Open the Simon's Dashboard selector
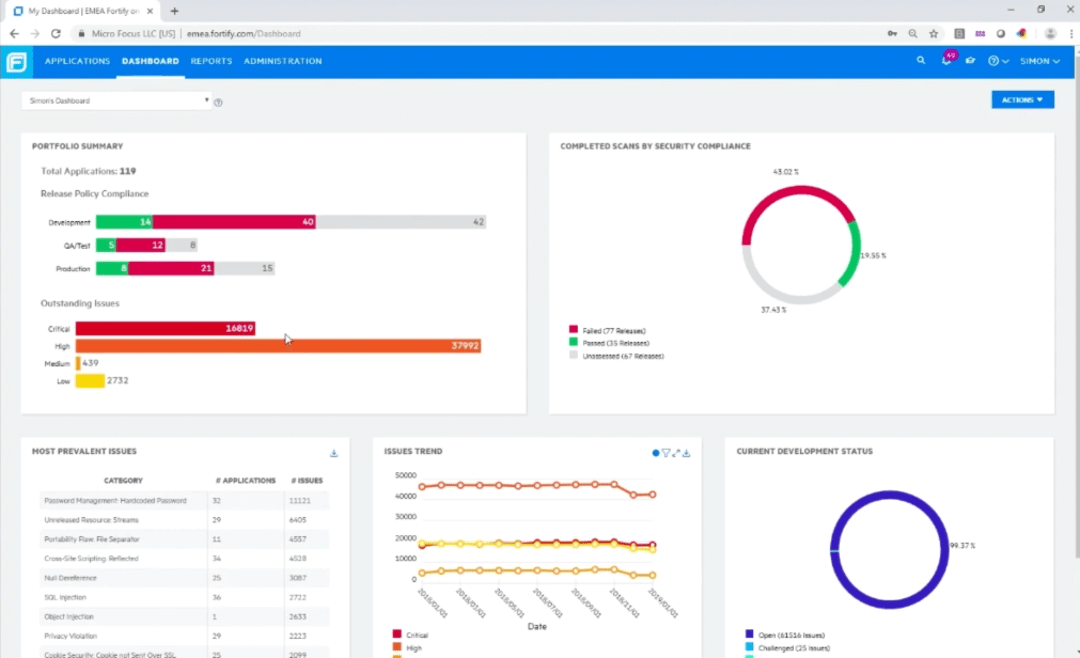The height and width of the screenshot is (658, 1080). 113,100
